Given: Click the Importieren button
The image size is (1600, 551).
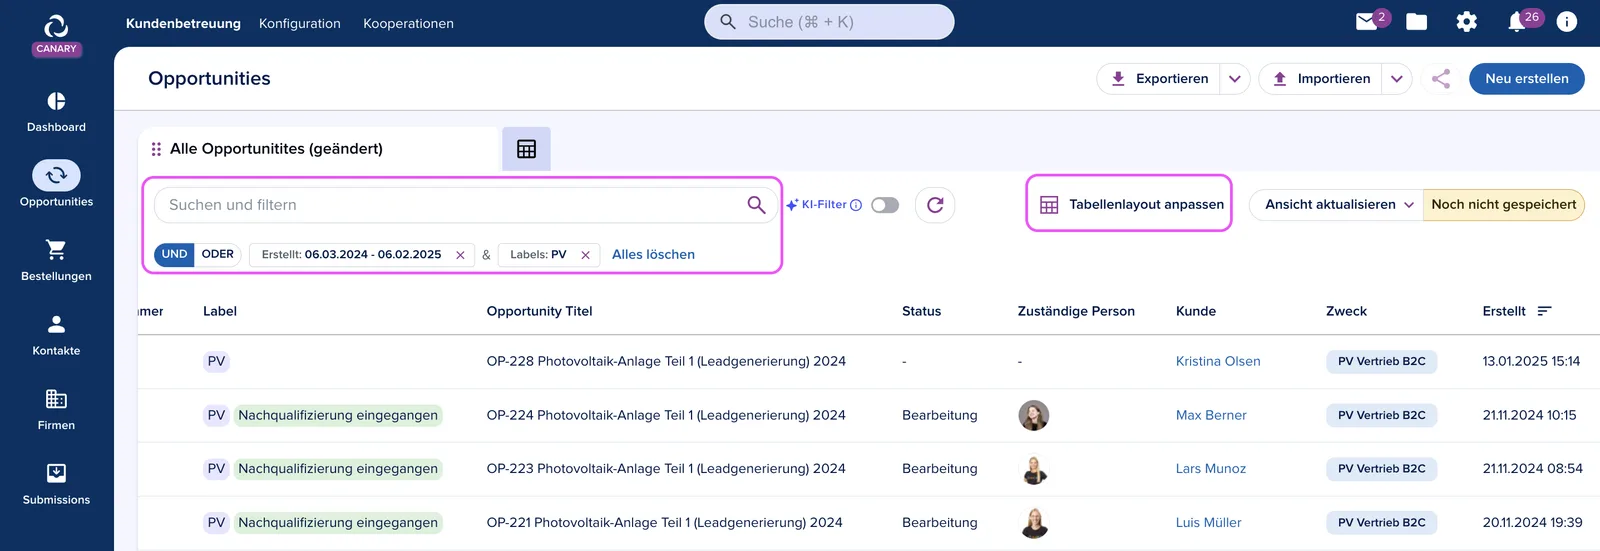Looking at the screenshot, I should coord(1321,79).
